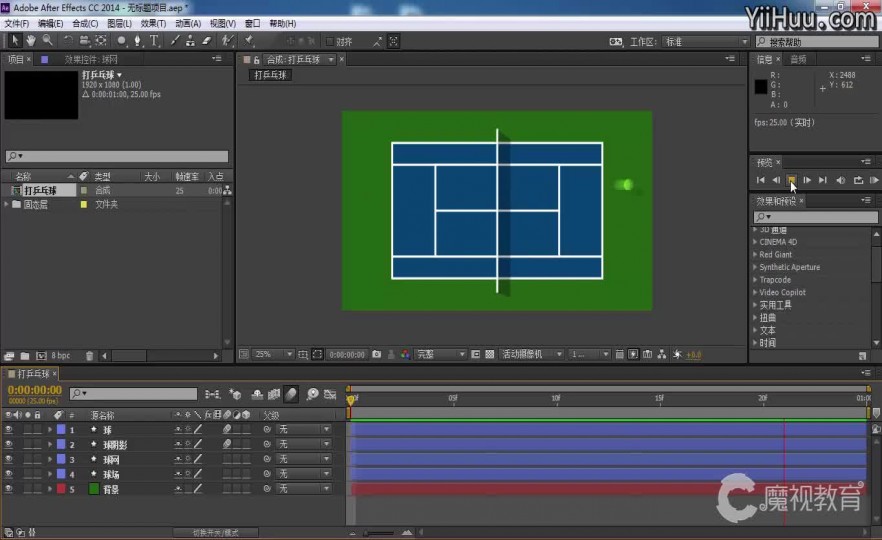Viewport: 882px width, 540px height.
Task: Select the Brush tool
Action: point(175,40)
